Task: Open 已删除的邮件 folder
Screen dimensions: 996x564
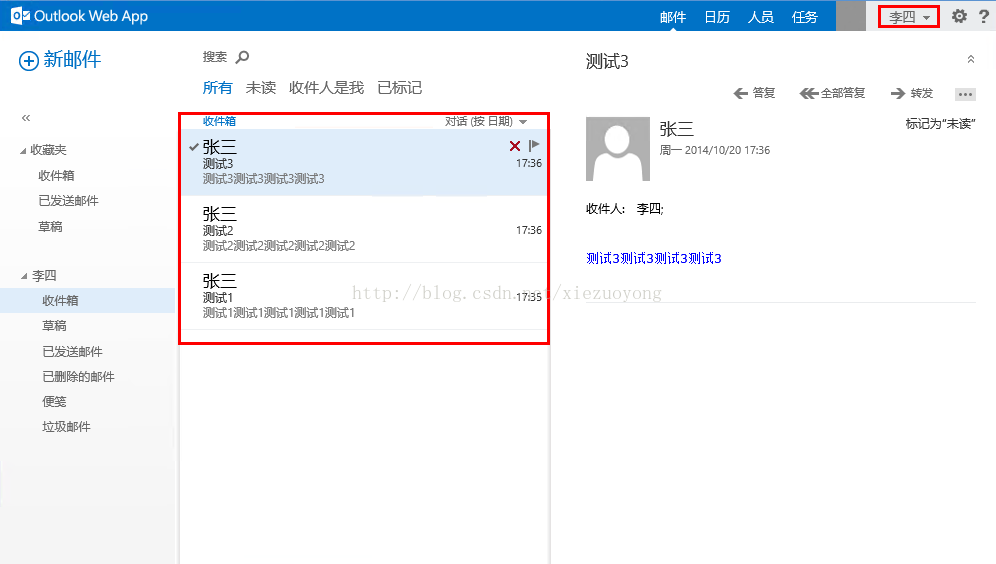Action: tap(79, 377)
